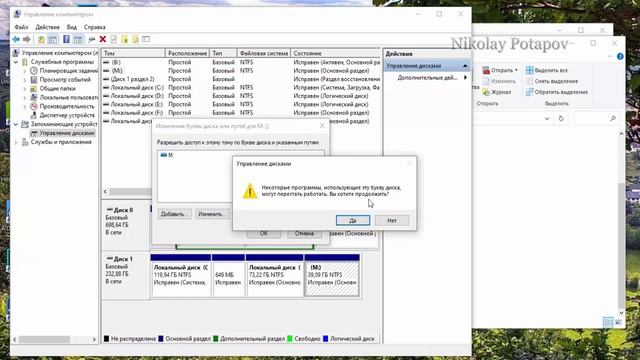Click the Изменить button in drive letter dialog

point(212,214)
